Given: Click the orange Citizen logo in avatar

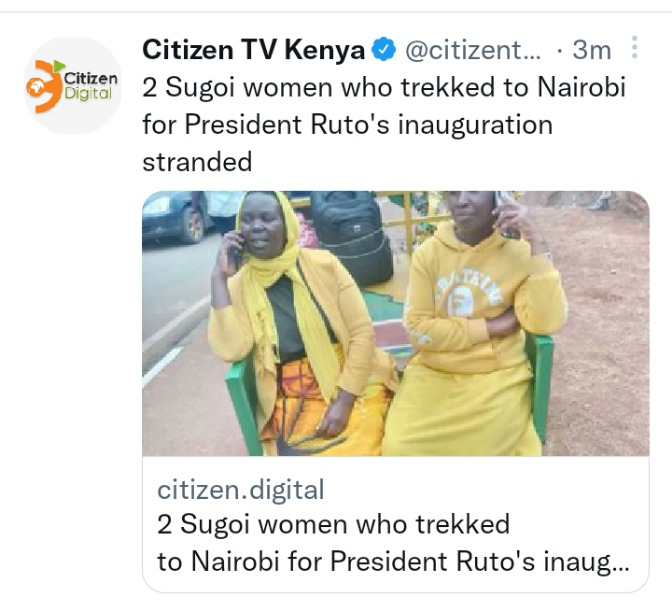Looking at the screenshot, I should [45, 86].
